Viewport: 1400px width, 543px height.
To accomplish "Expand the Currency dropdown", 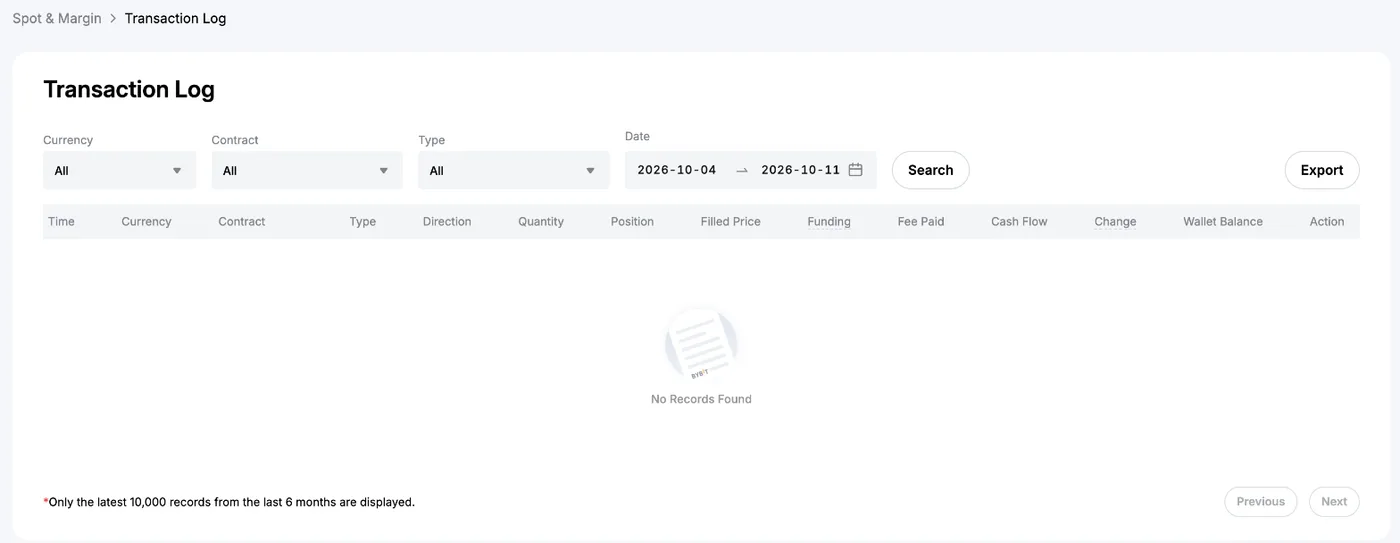I will click(x=120, y=170).
